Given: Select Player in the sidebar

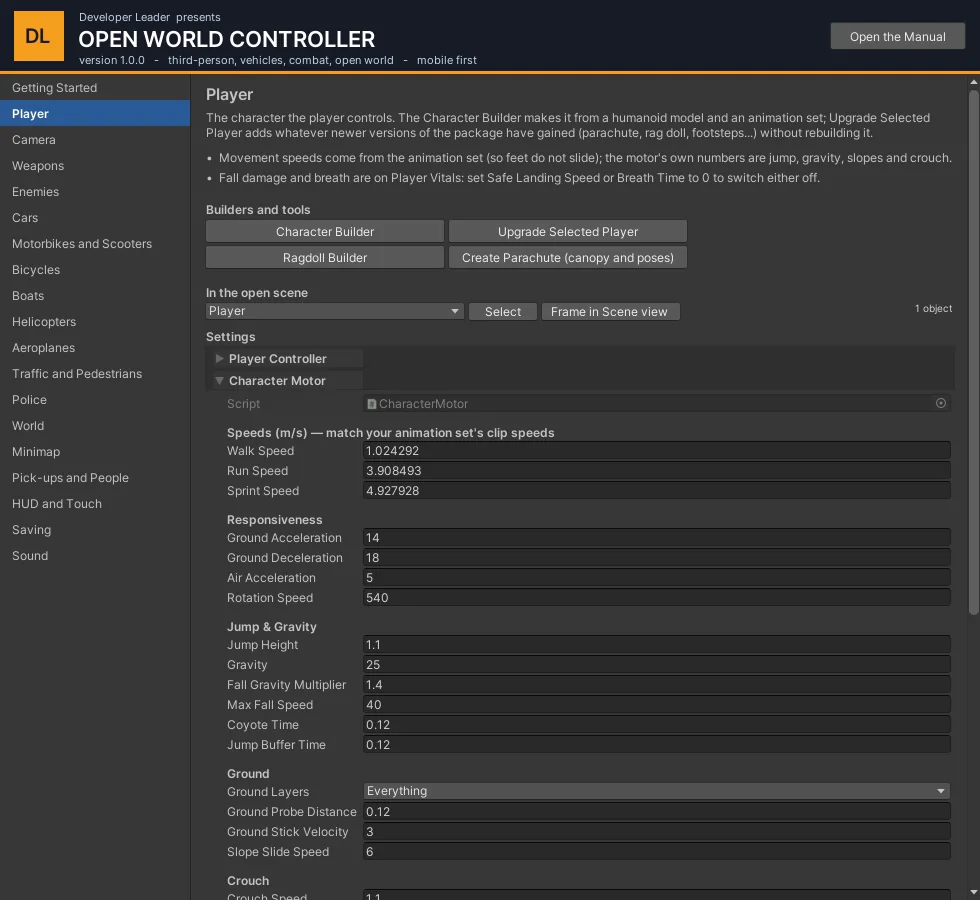Looking at the screenshot, I should tap(95, 114).
